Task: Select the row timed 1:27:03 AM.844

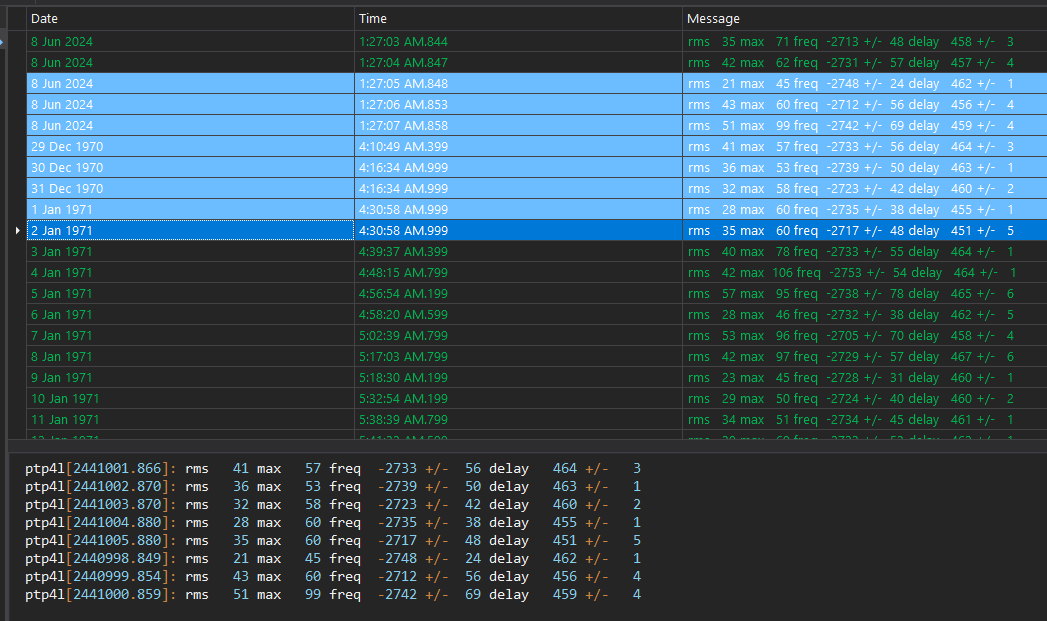Action: (537, 41)
